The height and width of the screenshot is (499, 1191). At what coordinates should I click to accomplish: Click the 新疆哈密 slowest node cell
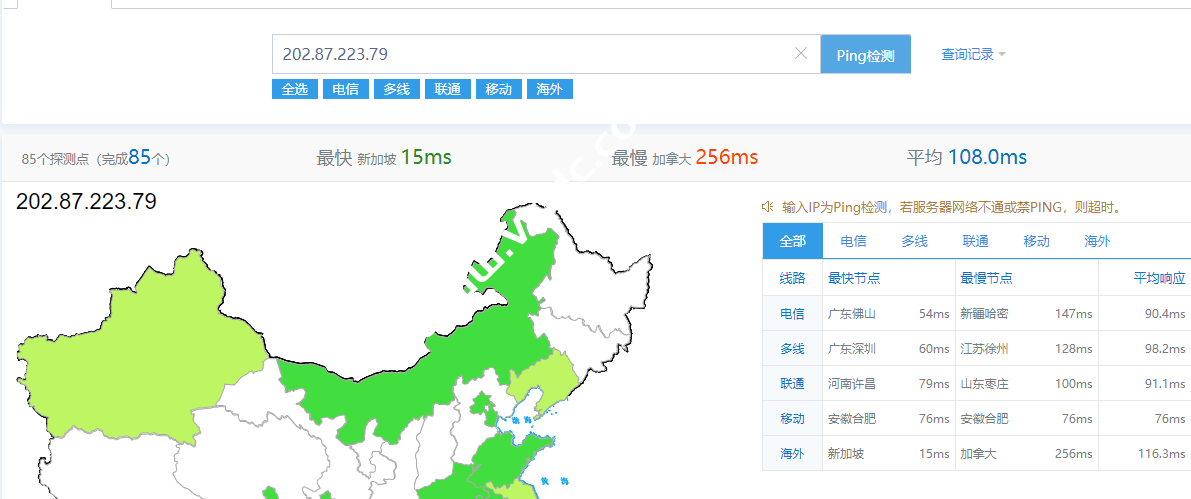984,314
